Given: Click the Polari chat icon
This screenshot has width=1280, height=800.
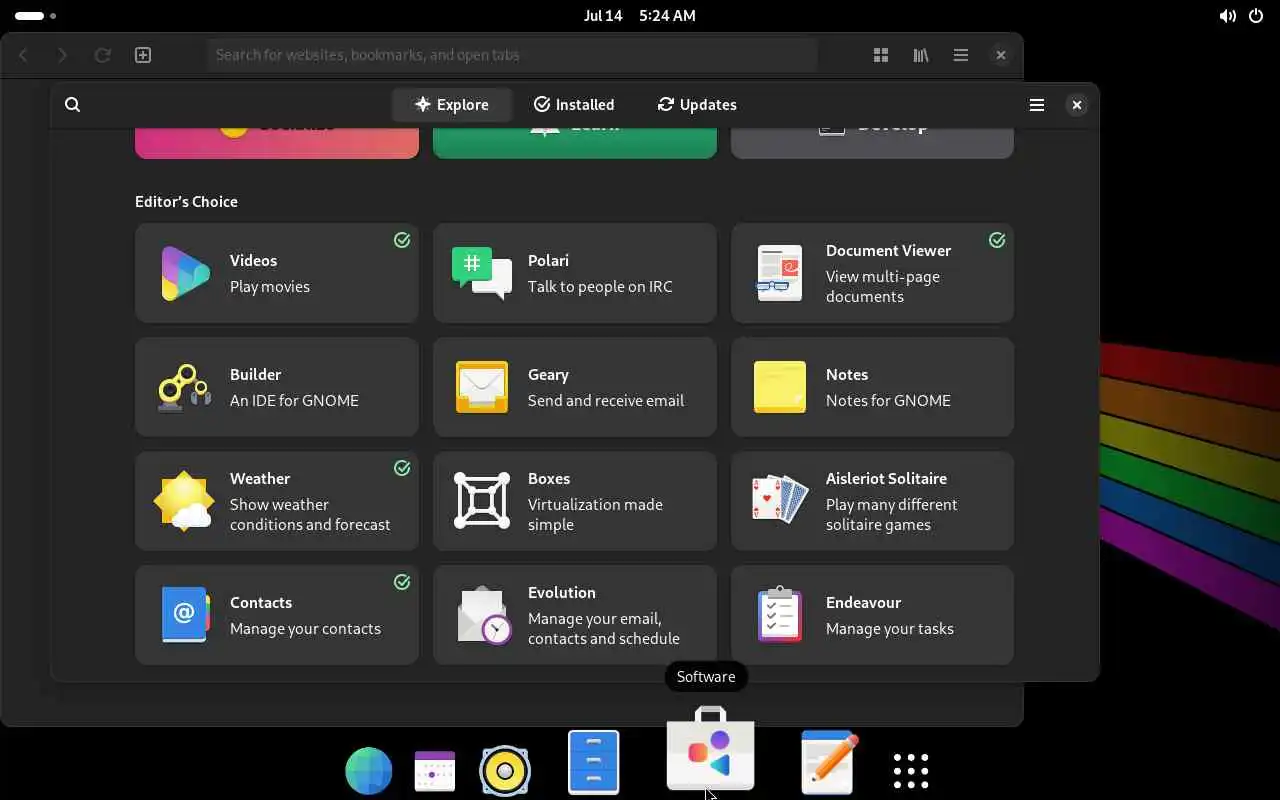Looking at the screenshot, I should [x=482, y=273].
